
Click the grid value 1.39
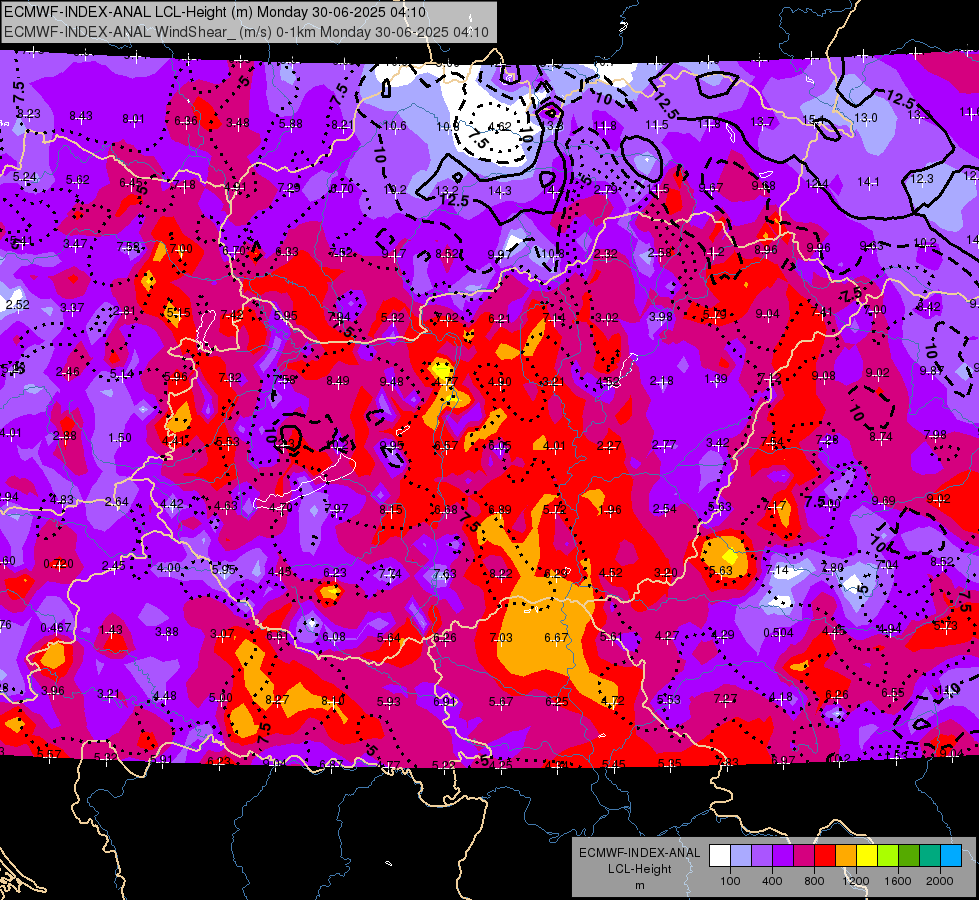(x=716, y=379)
